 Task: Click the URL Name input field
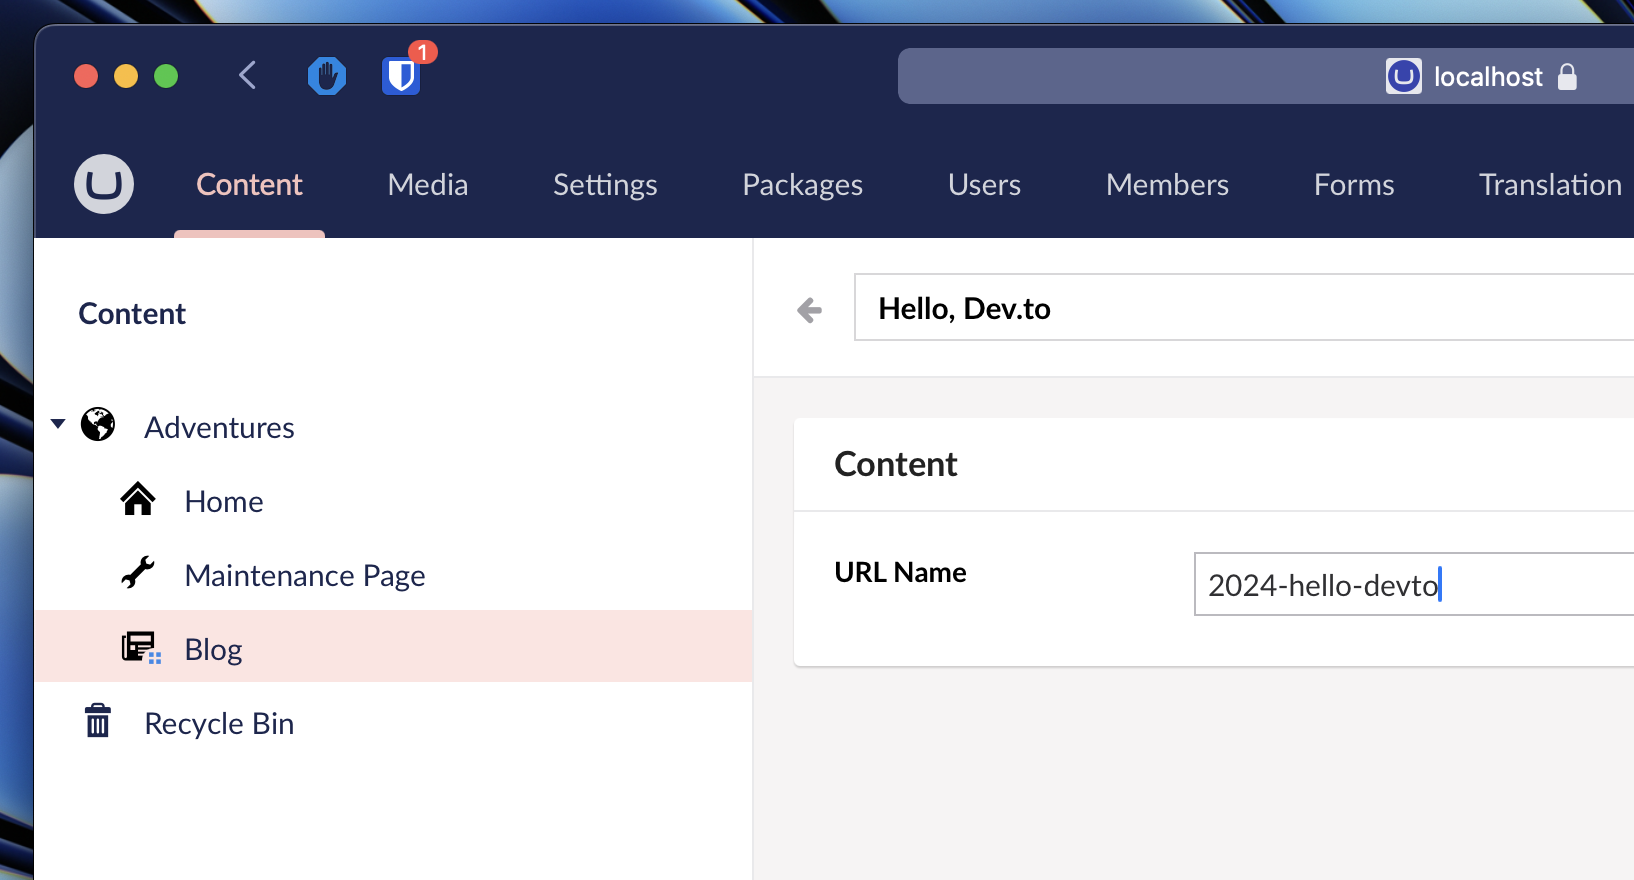1410,585
